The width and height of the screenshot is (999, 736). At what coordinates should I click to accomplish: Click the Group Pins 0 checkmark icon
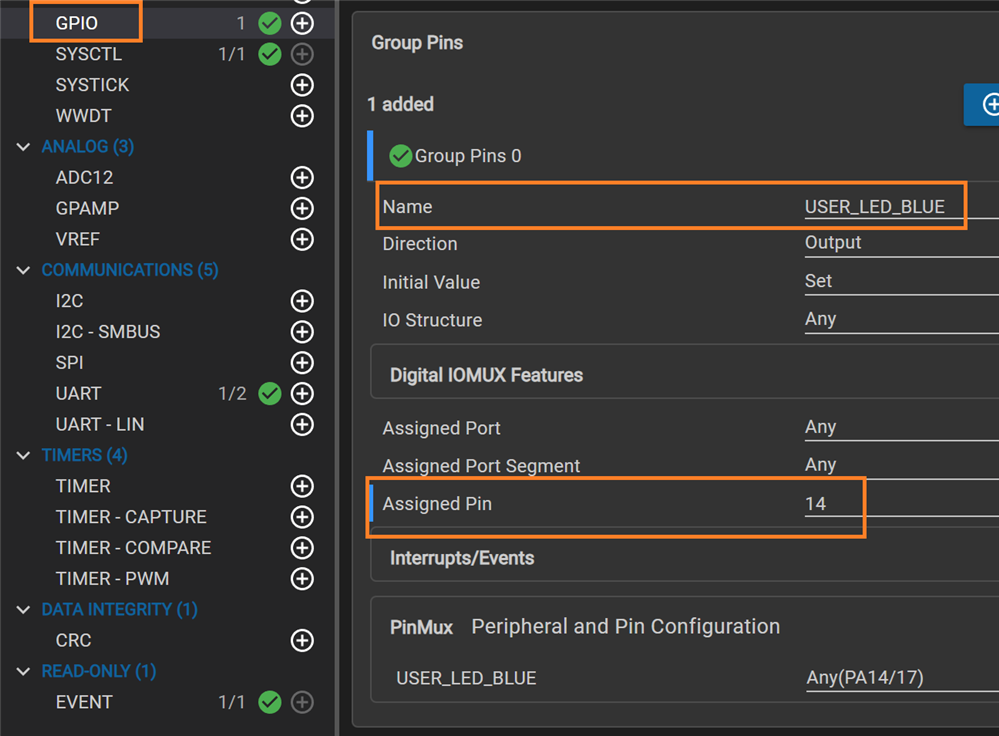tap(401, 156)
